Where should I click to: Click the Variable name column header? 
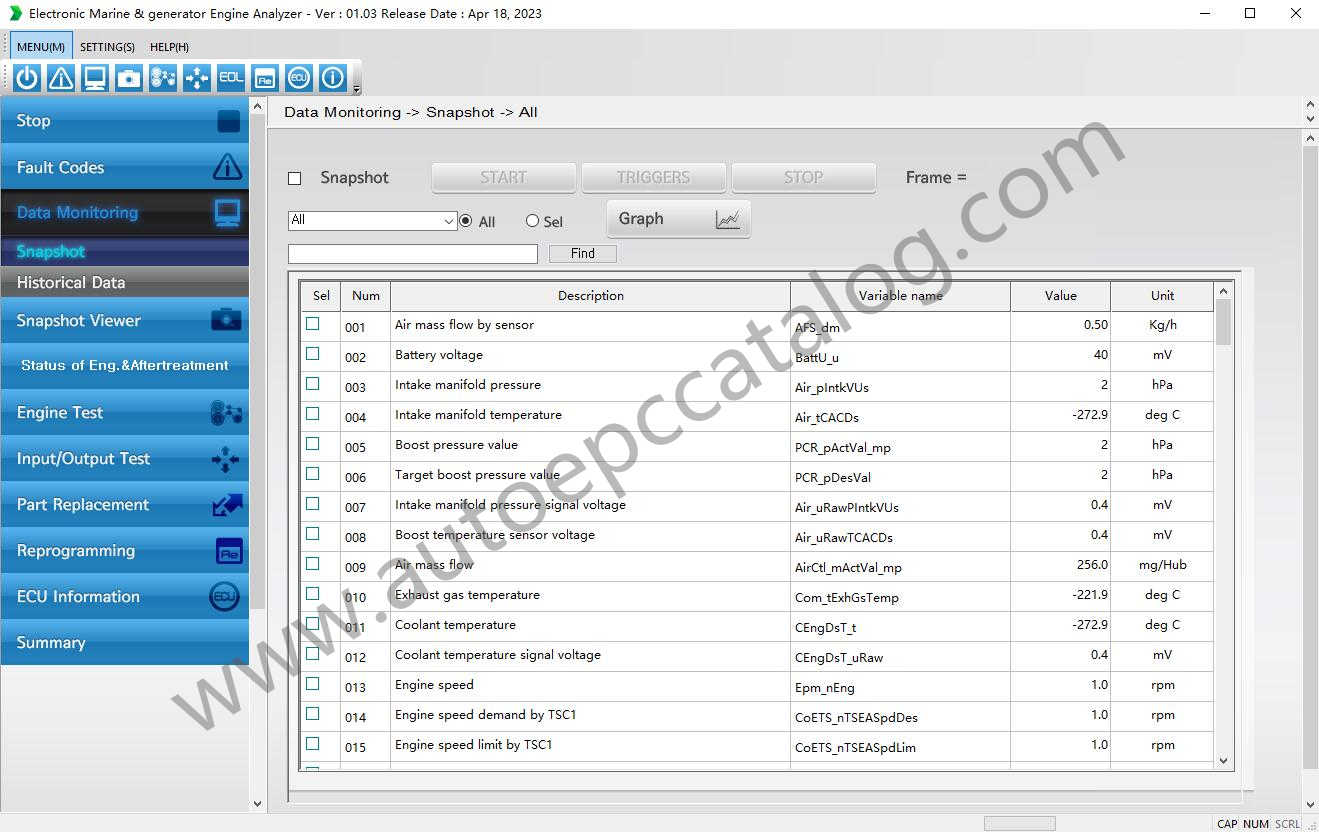pos(900,296)
